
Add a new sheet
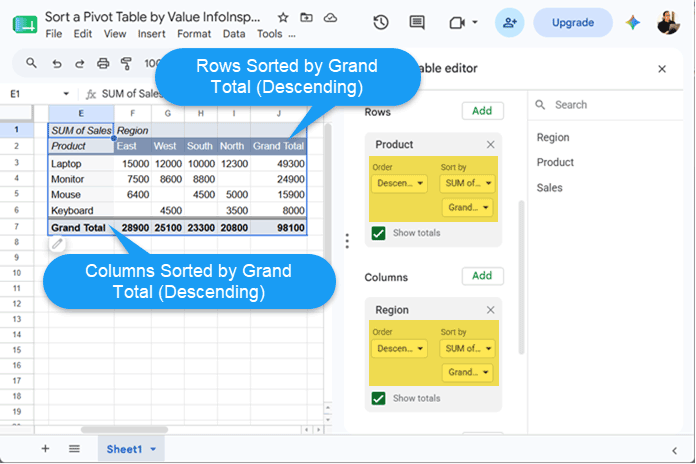pyautogui.click(x=45, y=449)
